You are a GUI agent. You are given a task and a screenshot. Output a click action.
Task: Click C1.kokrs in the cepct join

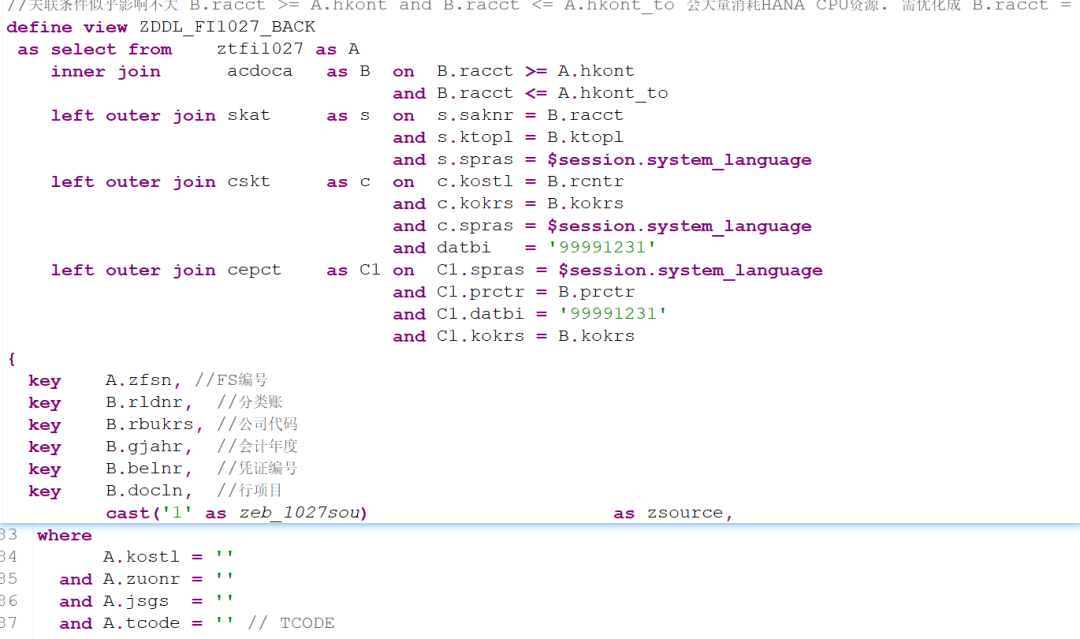[x=480, y=336]
